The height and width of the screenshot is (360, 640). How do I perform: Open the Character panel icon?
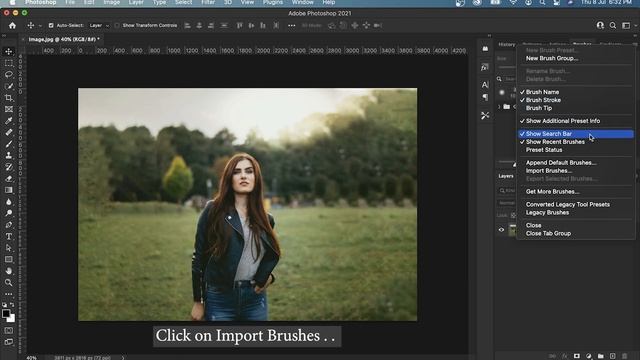coord(485,84)
